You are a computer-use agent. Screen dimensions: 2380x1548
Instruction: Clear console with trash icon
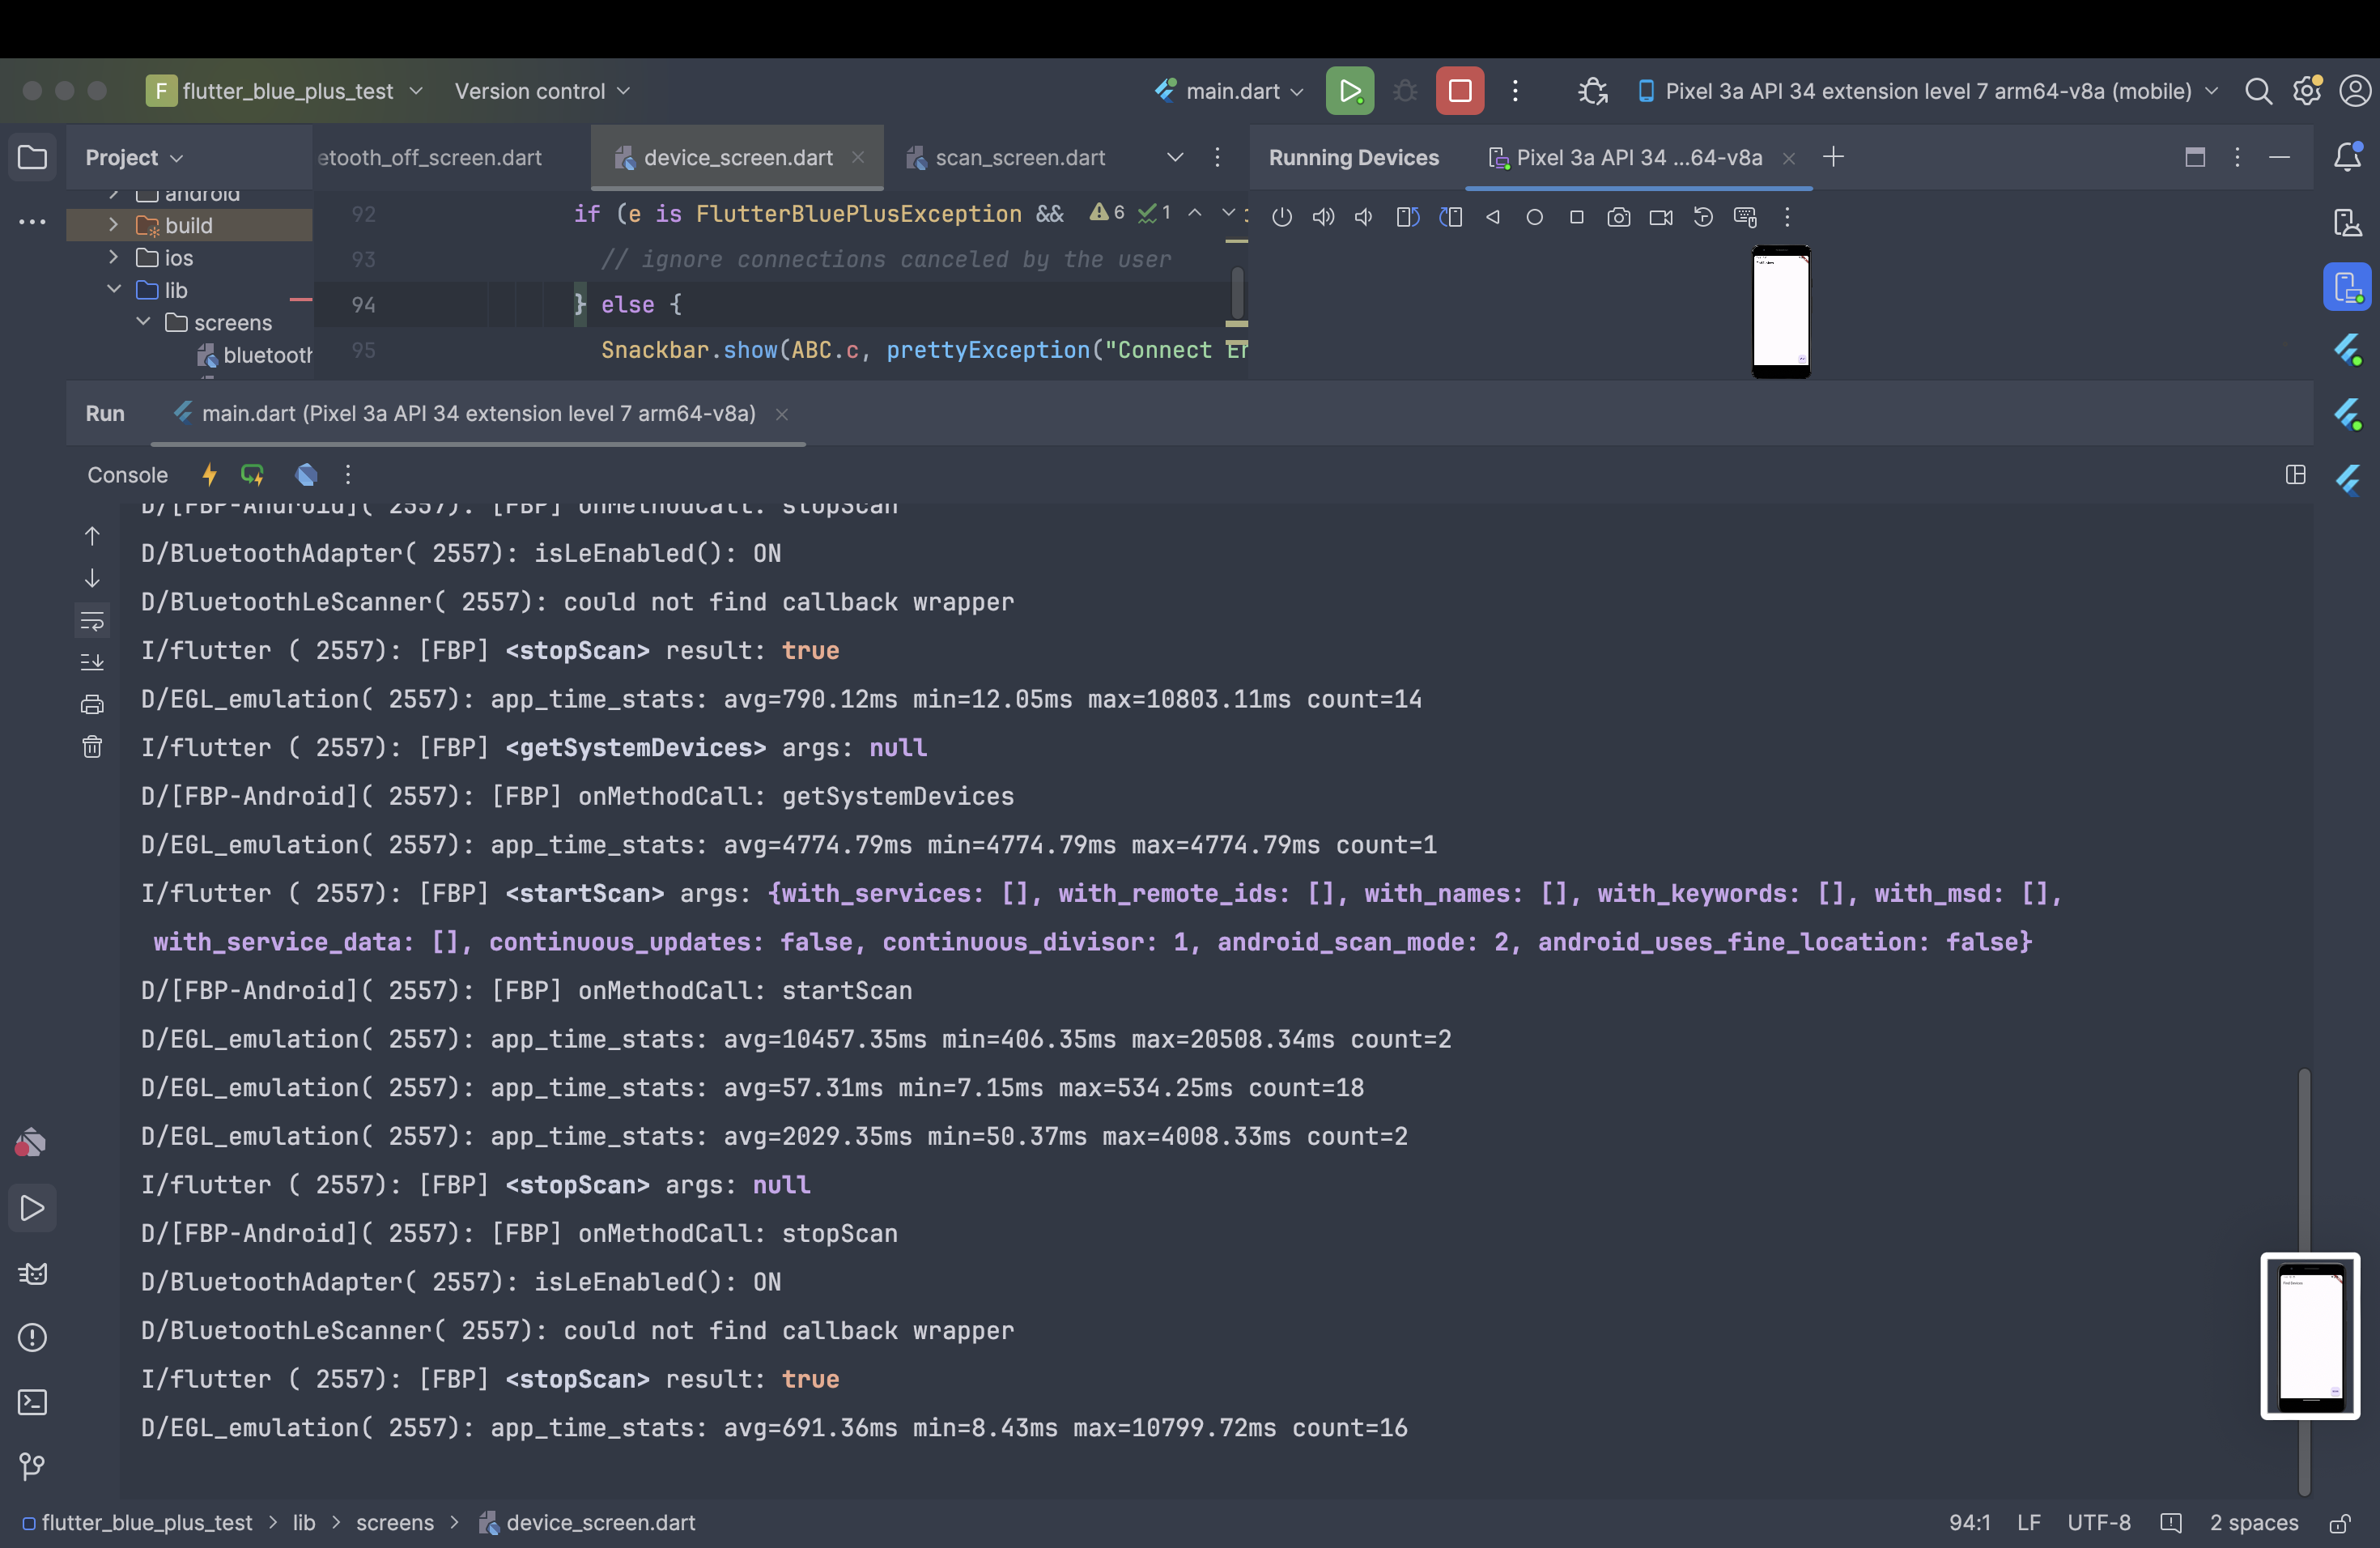pyautogui.click(x=92, y=747)
